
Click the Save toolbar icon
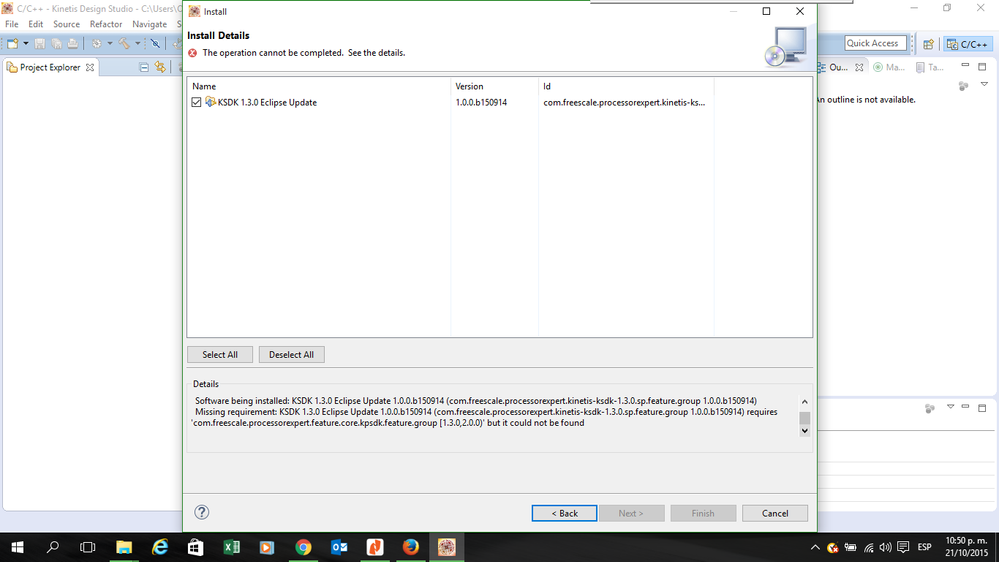[x=40, y=43]
